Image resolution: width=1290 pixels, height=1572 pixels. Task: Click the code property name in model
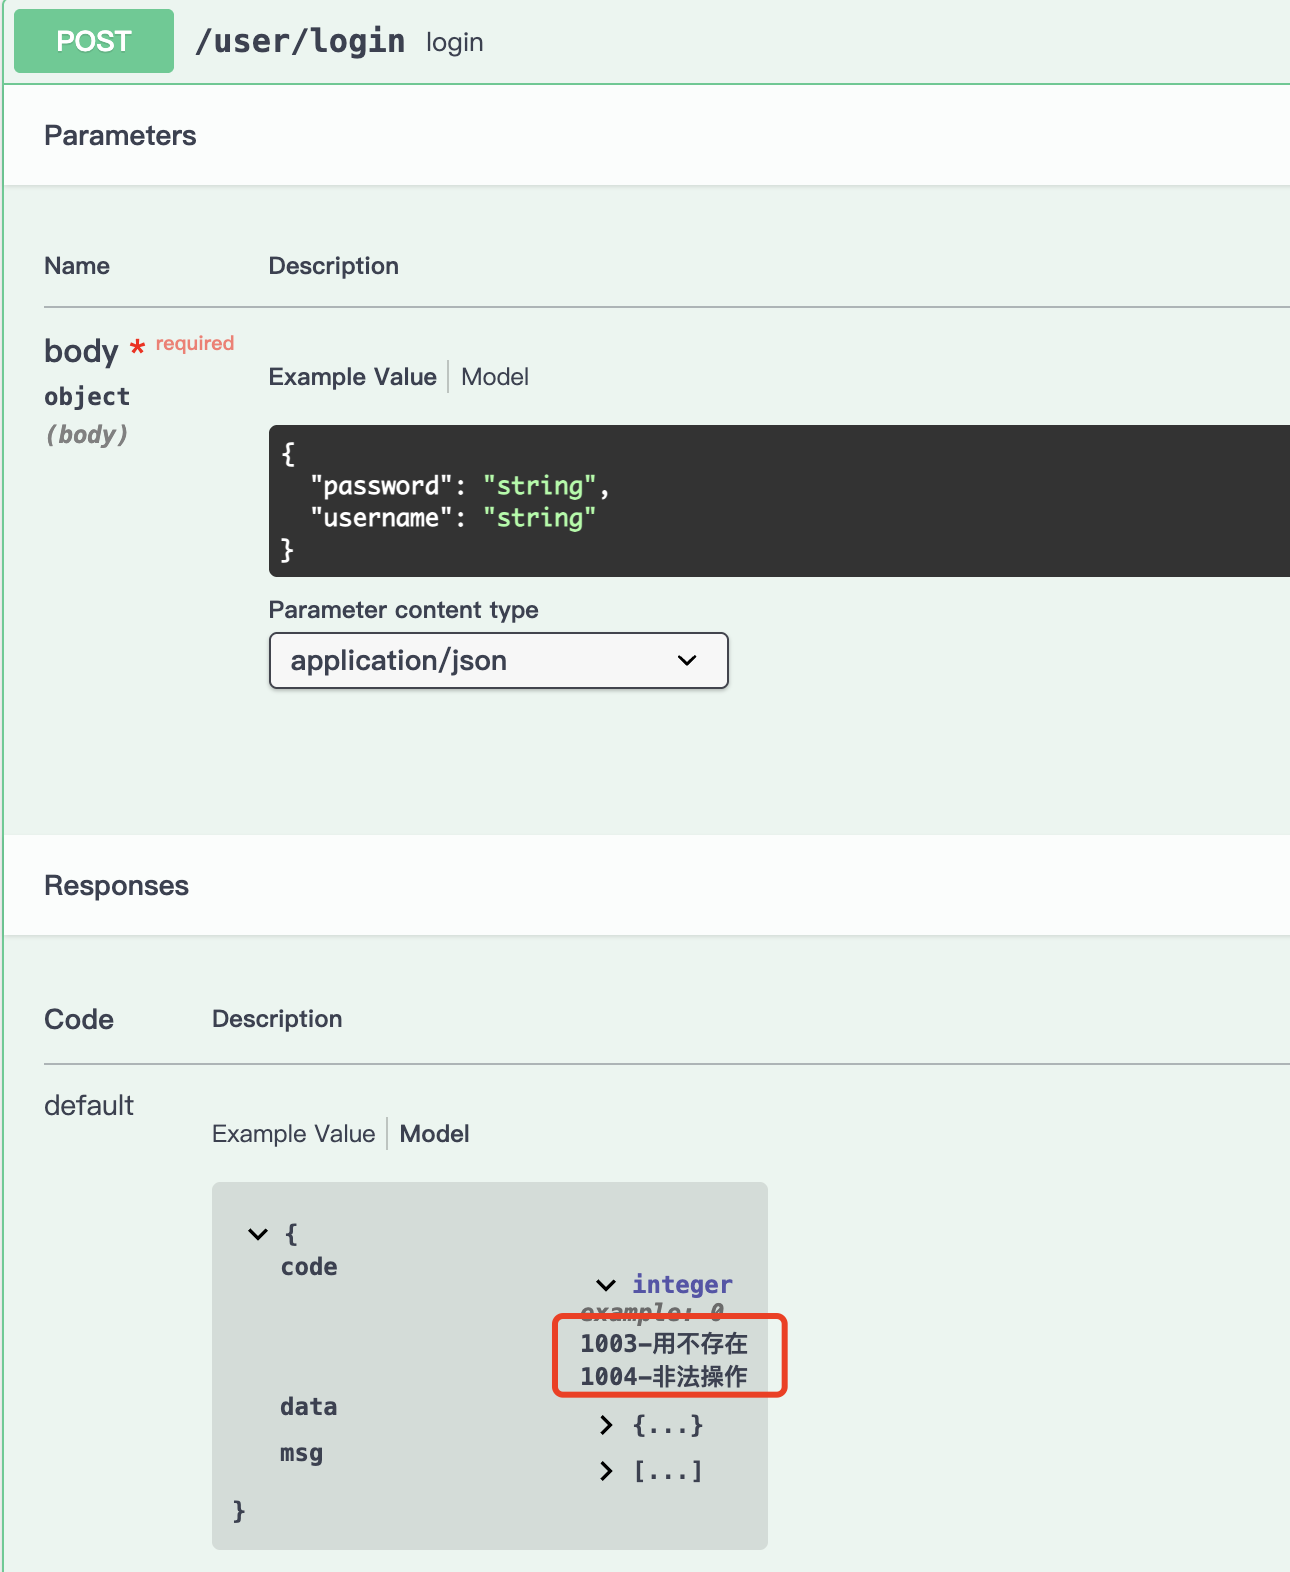pyautogui.click(x=309, y=1267)
